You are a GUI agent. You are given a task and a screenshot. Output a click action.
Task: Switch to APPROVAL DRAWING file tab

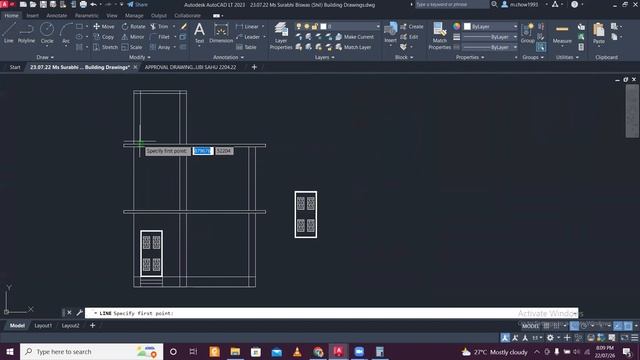click(x=191, y=67)
